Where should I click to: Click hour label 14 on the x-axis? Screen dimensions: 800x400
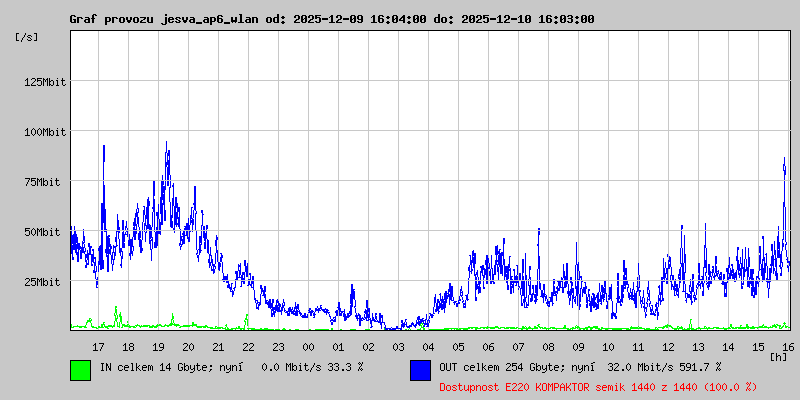pos(728,347)
